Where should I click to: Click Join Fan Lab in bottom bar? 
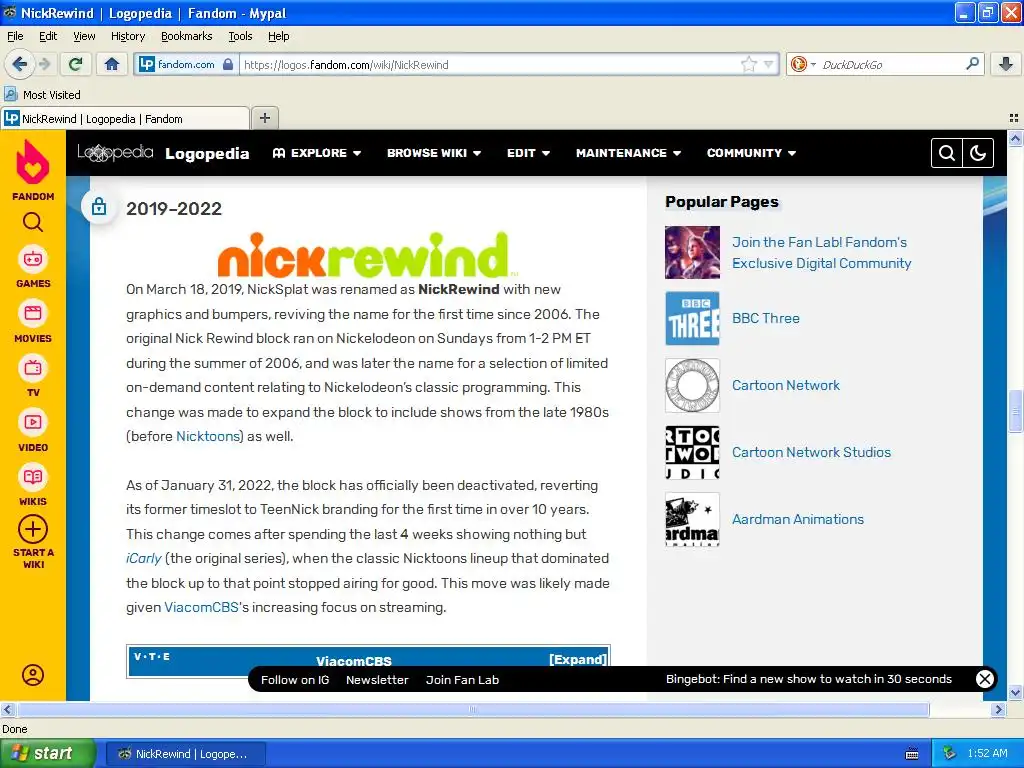point(462,680)
